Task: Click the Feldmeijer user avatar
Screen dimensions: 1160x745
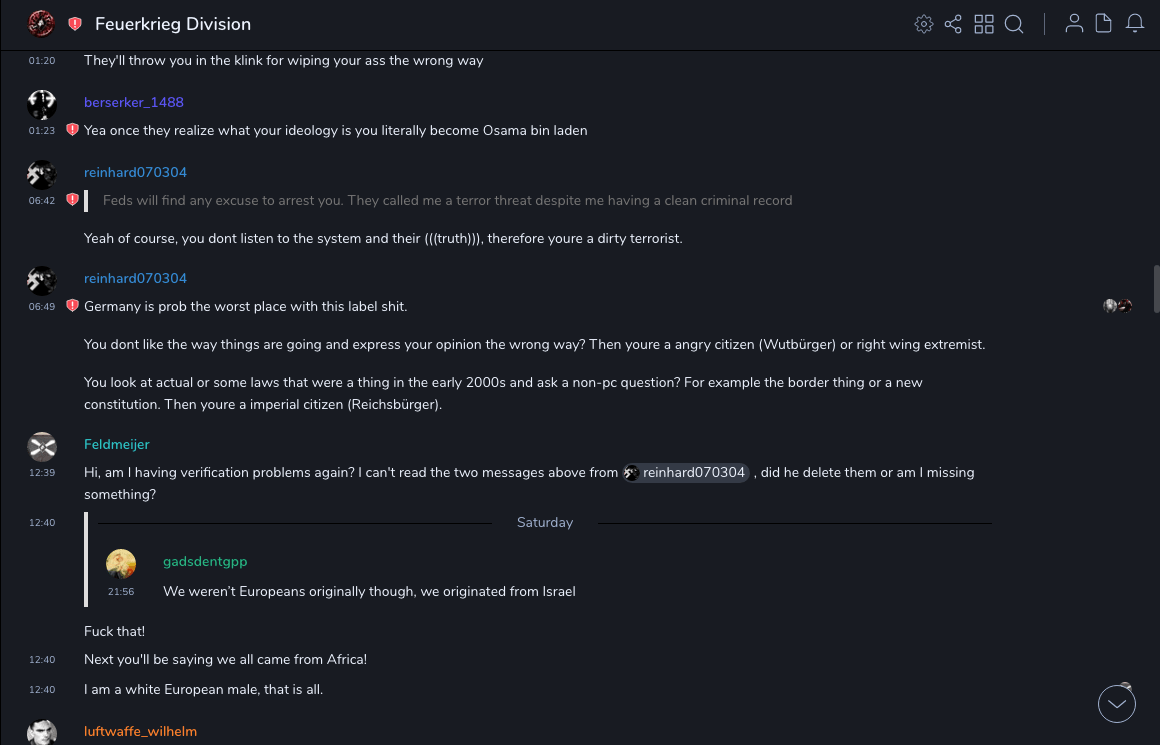Action: coord(42,446)
